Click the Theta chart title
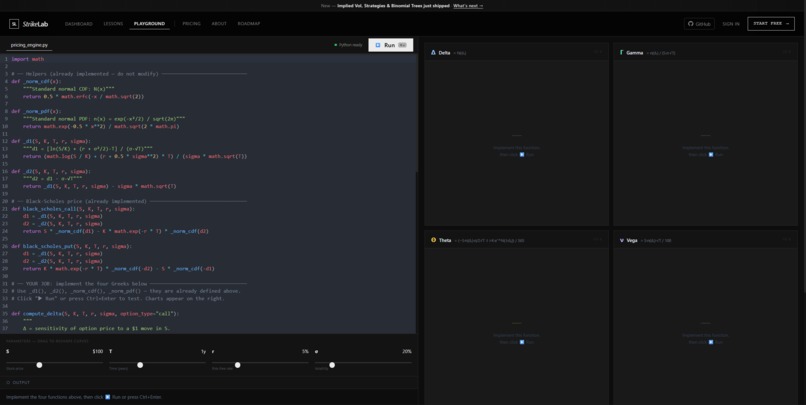Screen dimensions: 806x405 (x=445, y=241)
